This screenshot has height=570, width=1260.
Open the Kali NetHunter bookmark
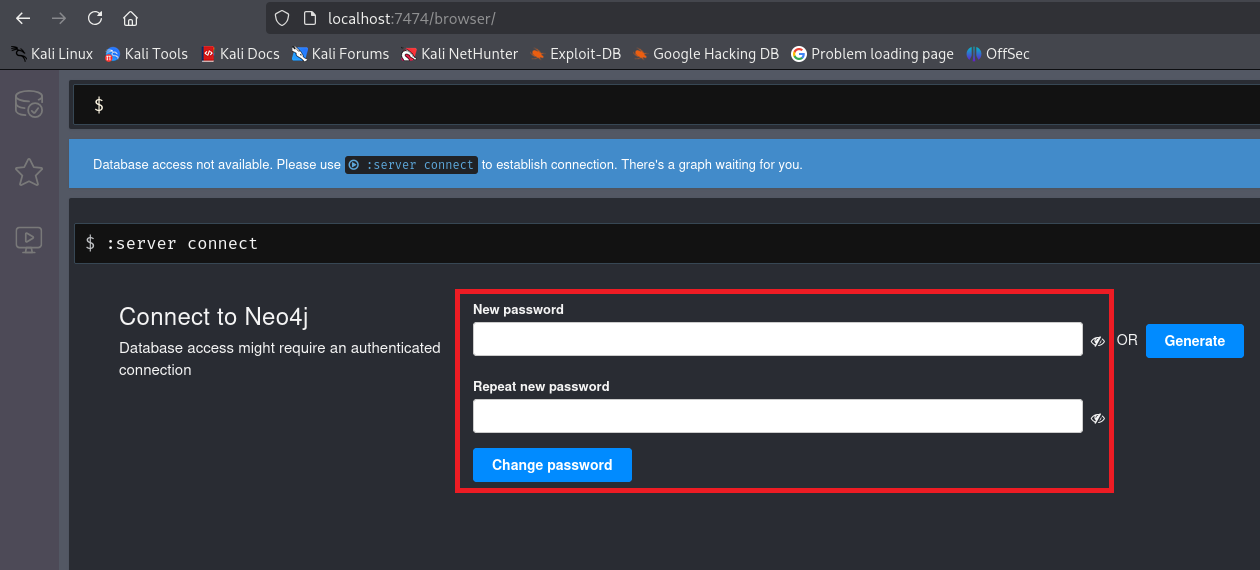tap(459, 54)
